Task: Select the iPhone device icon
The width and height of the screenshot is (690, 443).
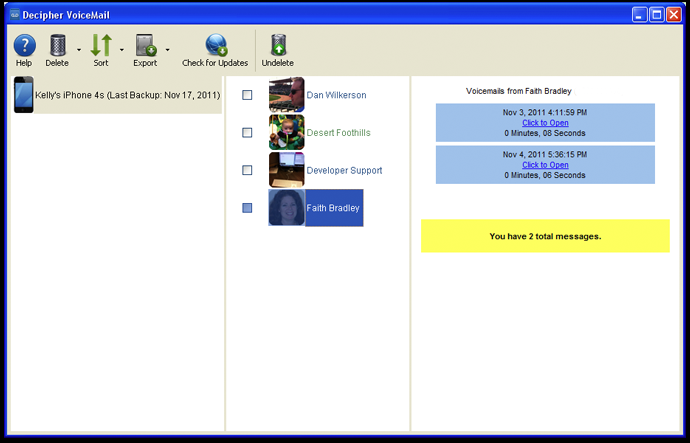Action: (23, 95)
